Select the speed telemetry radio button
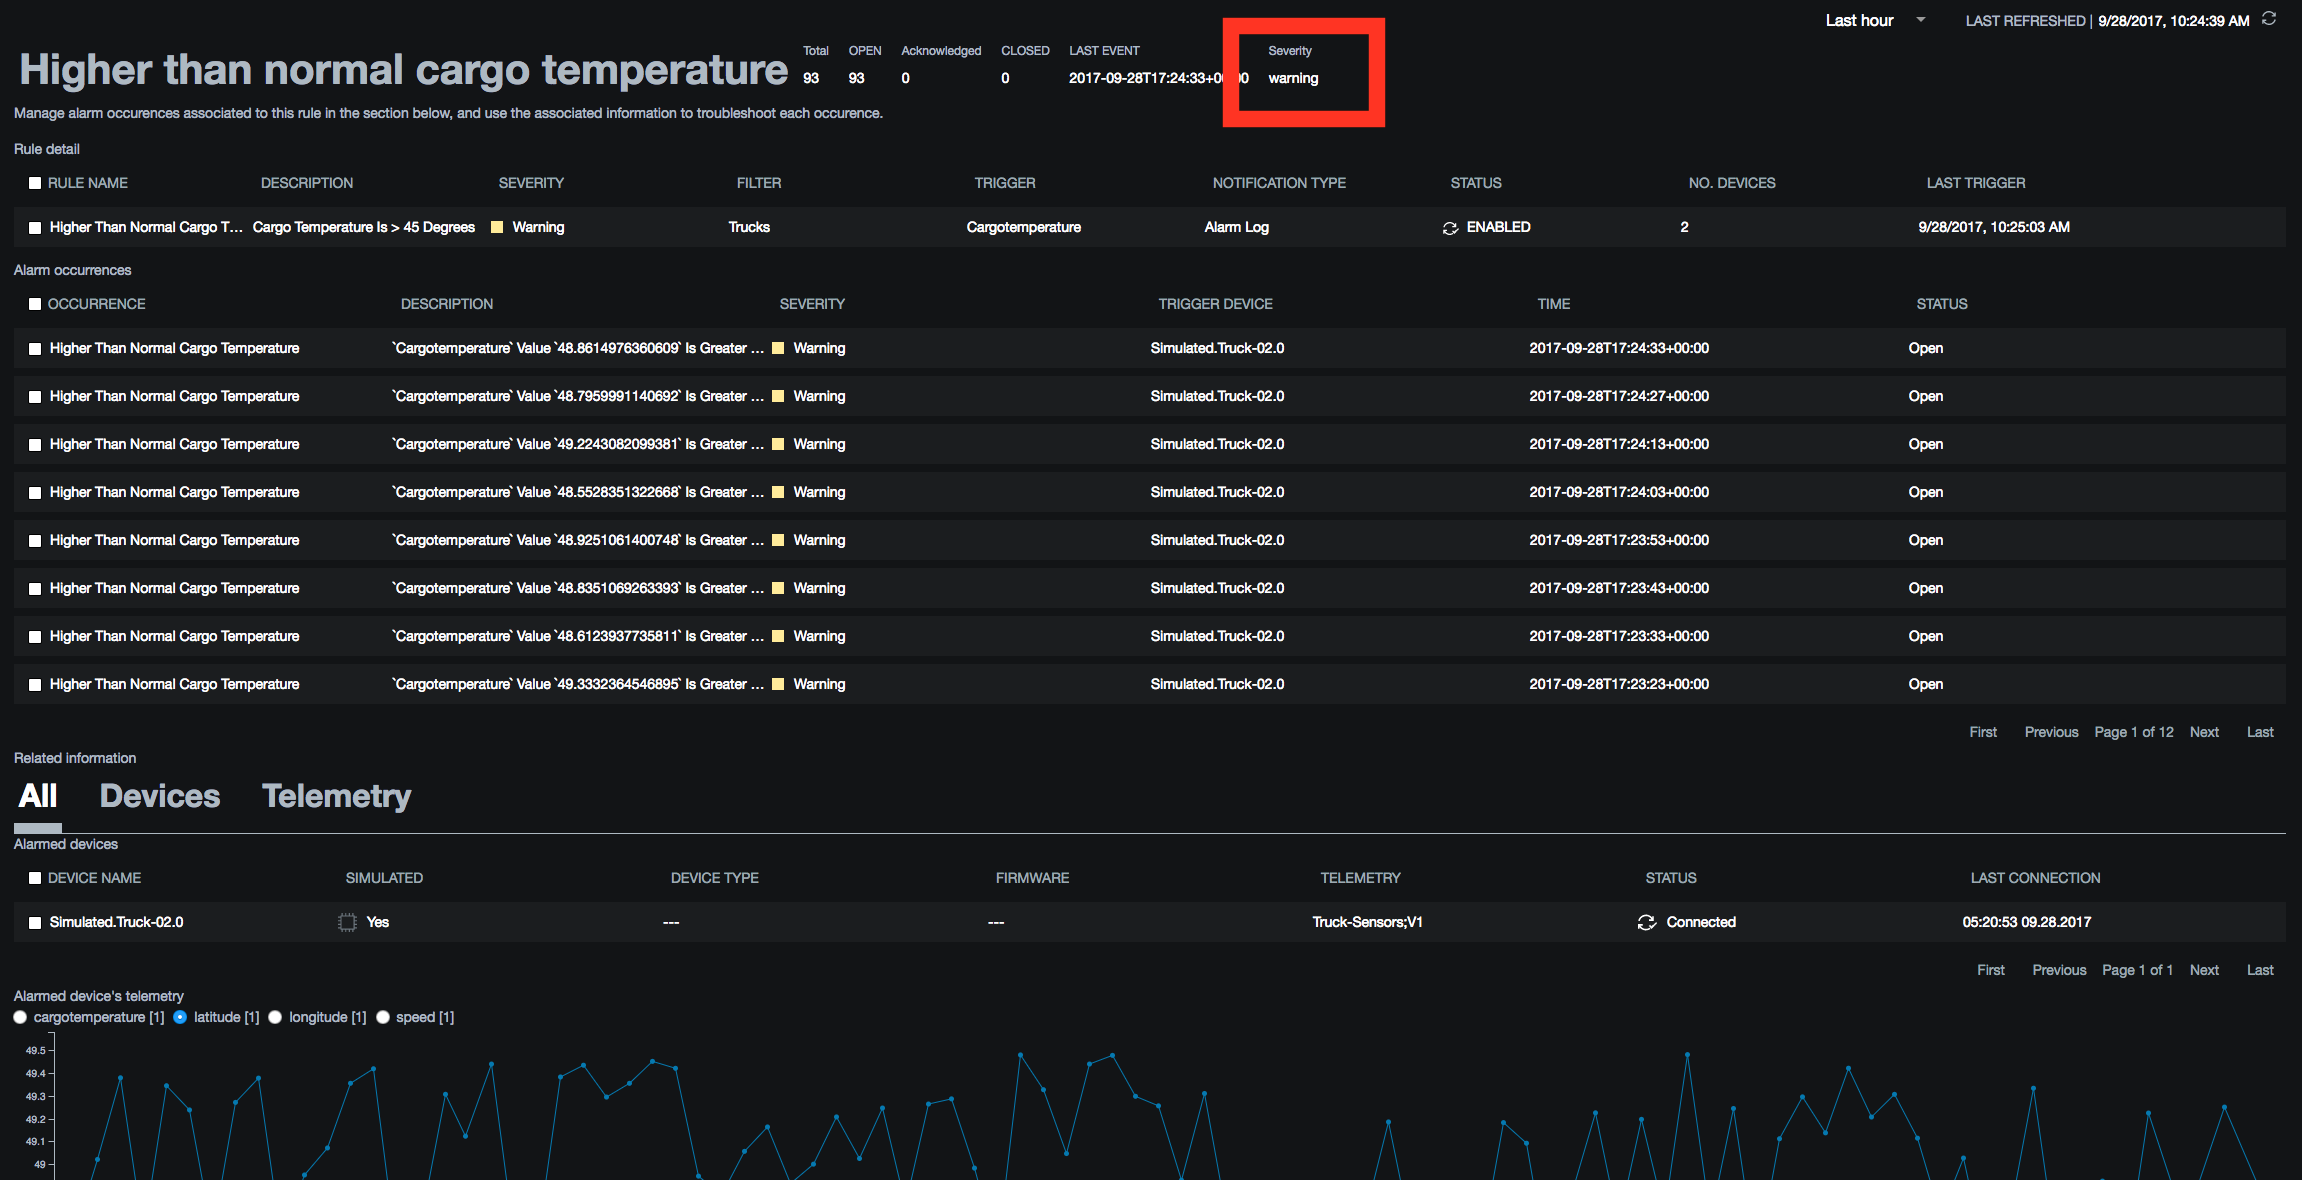 383,1017
